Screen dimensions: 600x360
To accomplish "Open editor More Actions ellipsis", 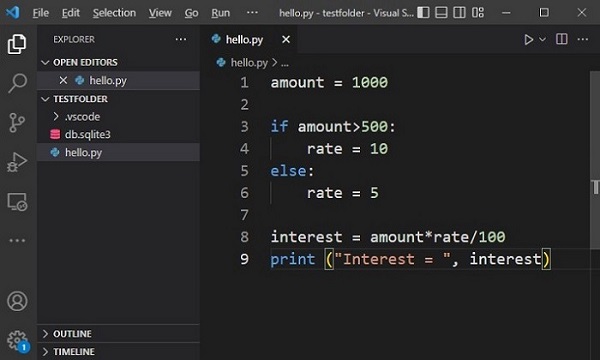I will pos(582,39).
